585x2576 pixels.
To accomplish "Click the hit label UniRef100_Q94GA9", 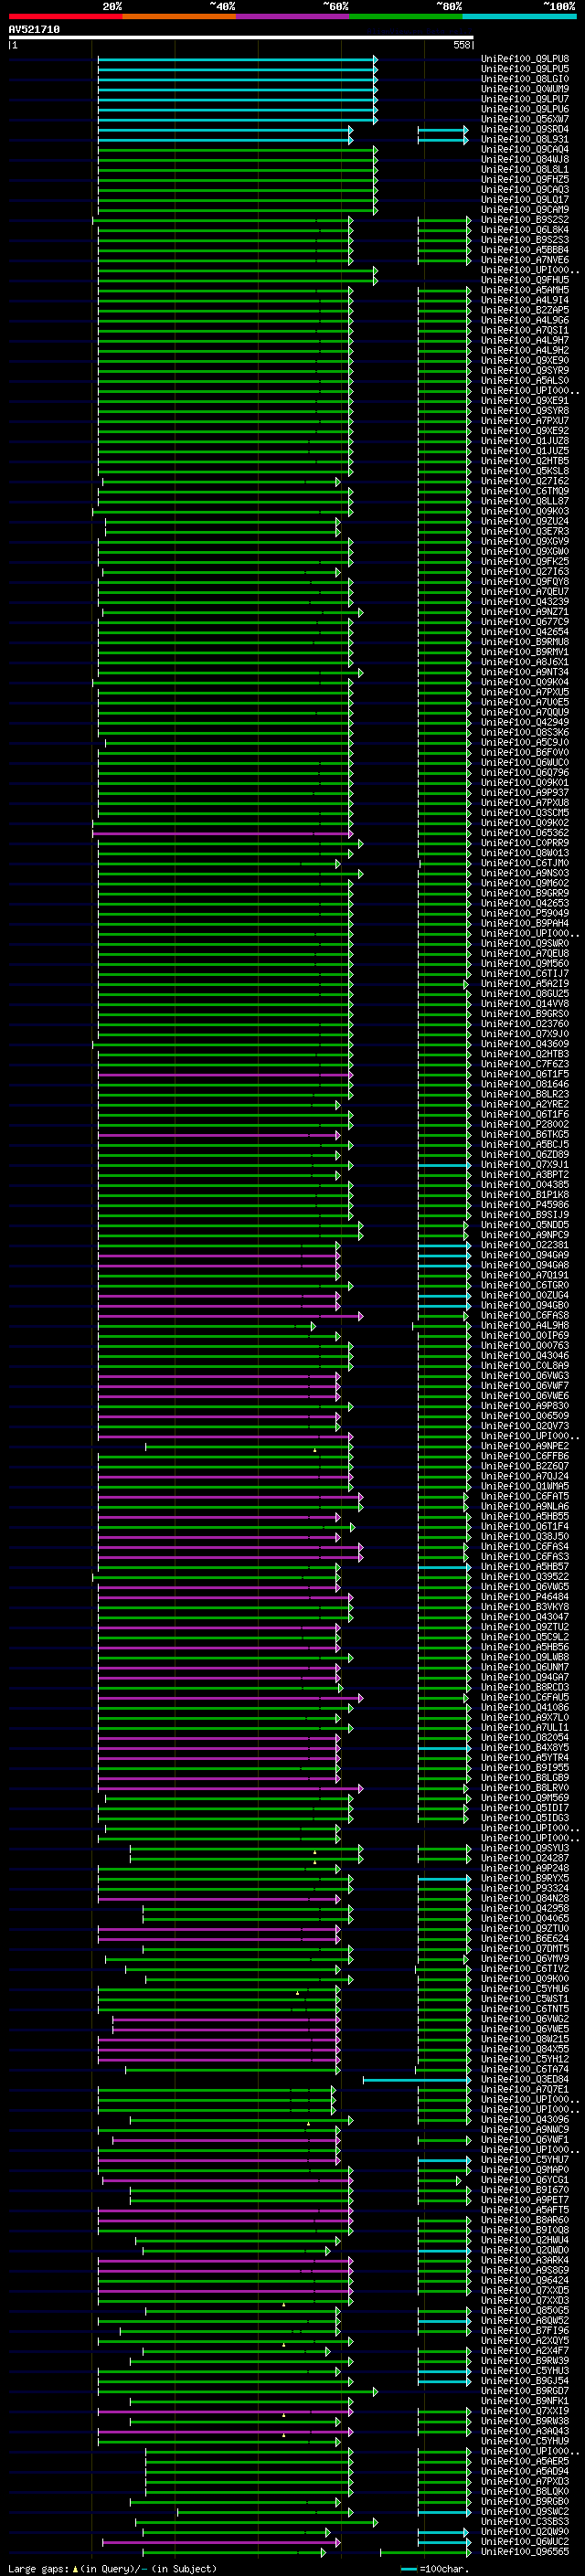I will pos(525,1255).
